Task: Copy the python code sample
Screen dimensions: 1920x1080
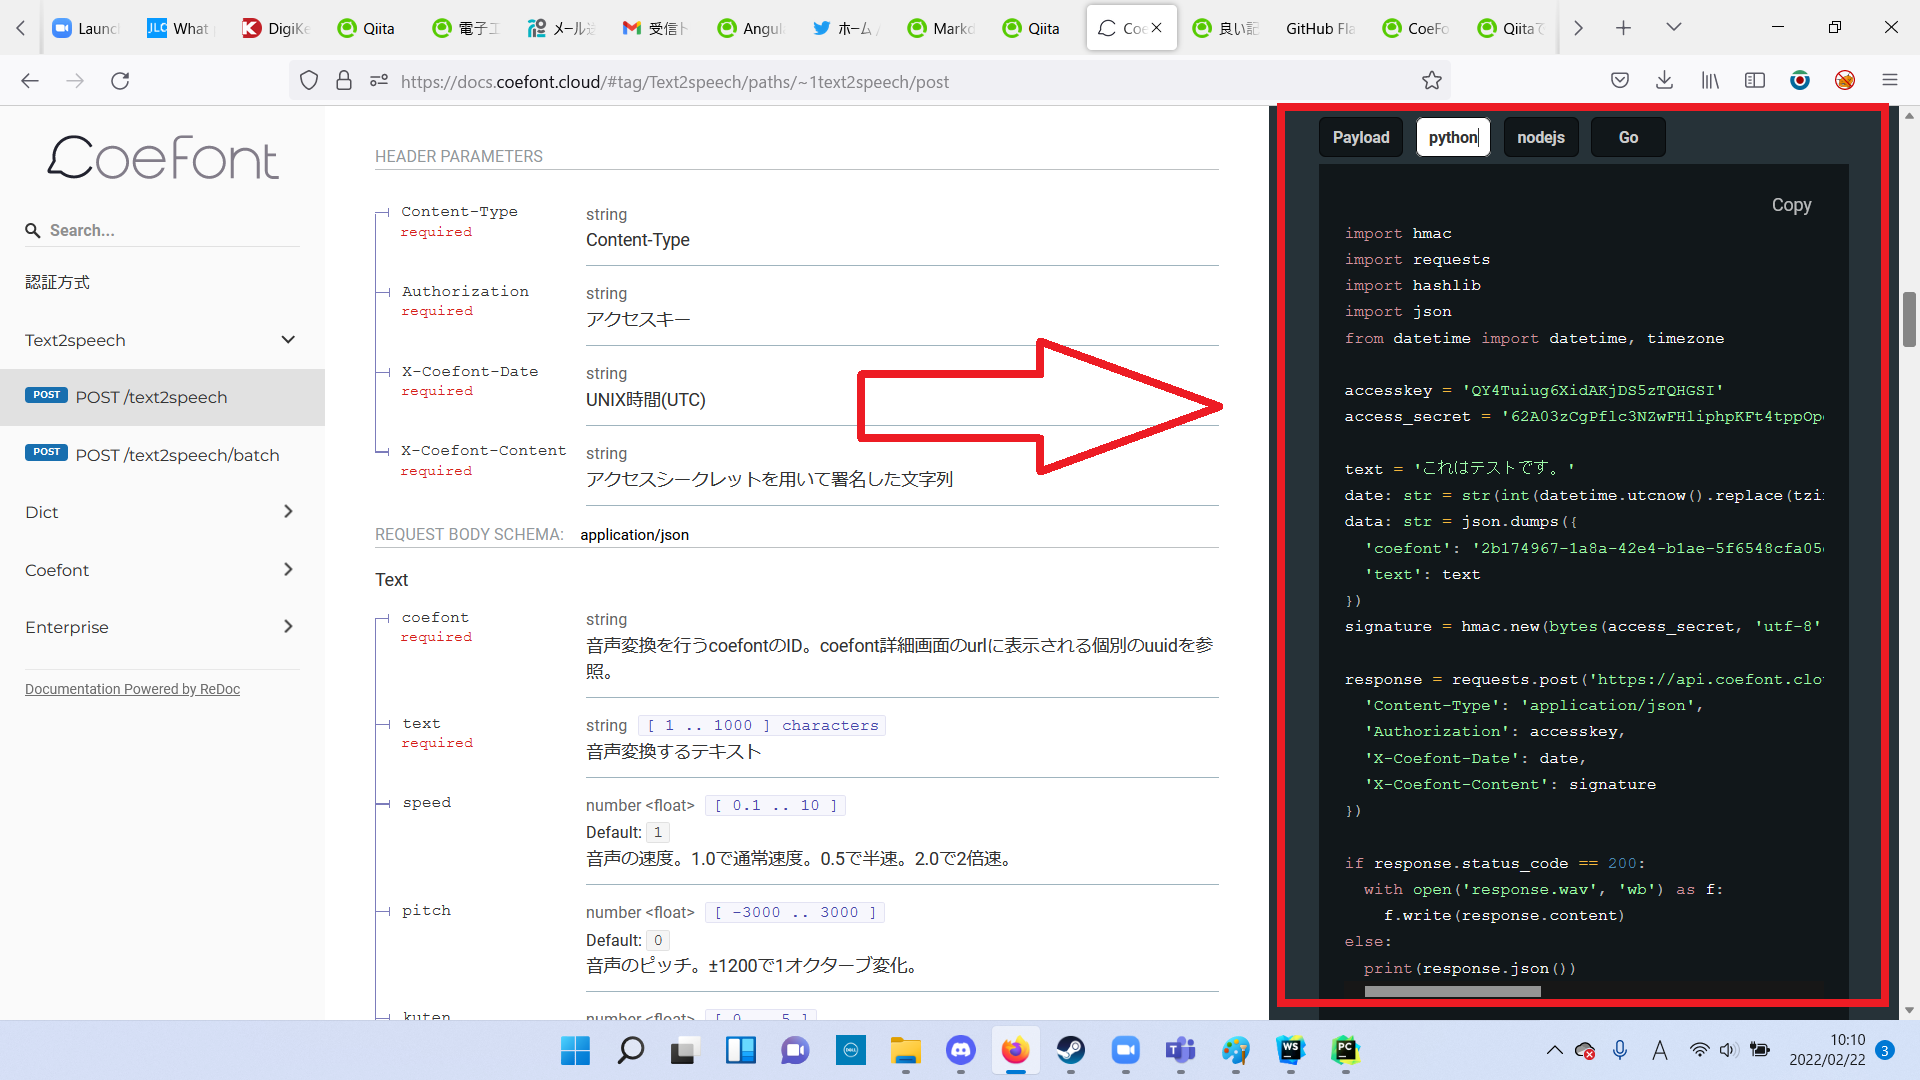Action: coord(1791,205)
